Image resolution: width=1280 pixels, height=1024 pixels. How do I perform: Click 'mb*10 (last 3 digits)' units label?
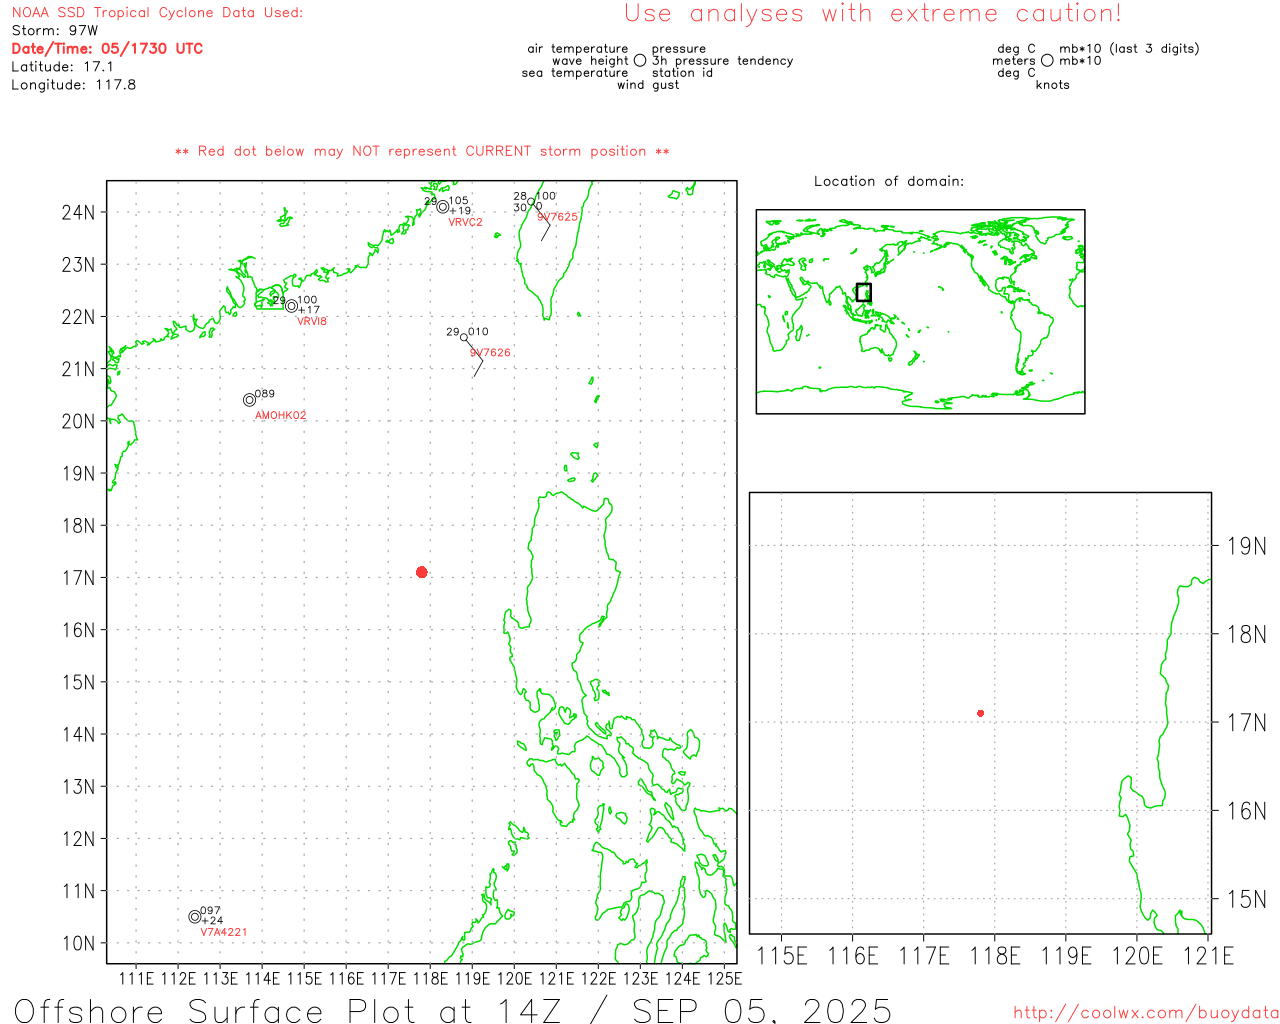point(1129,49)
